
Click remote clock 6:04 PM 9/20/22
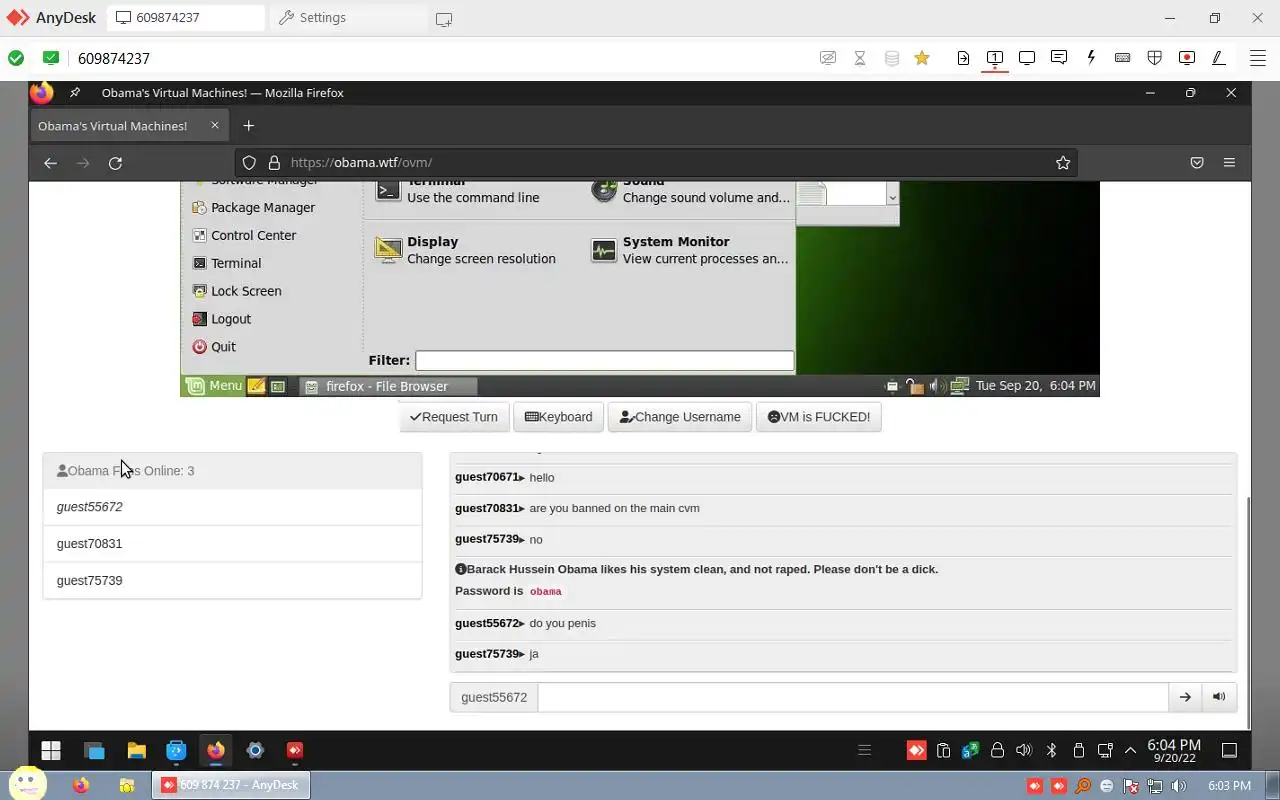[1174, 751]
